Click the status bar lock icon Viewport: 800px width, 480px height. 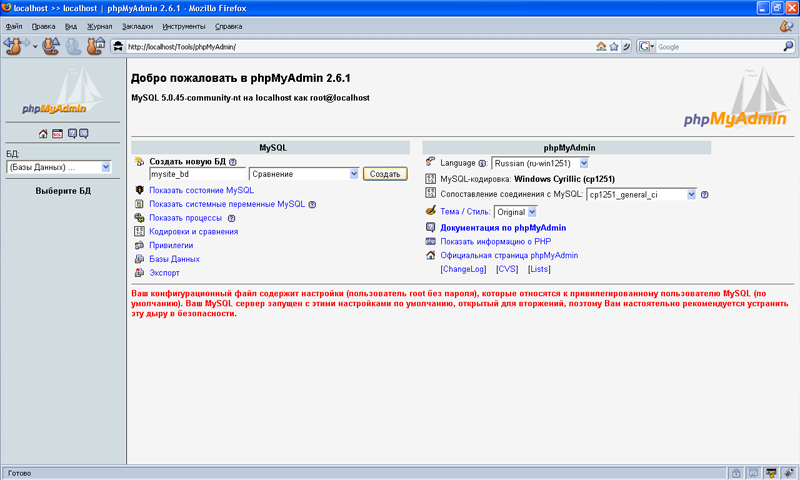(x=736, y=473)
